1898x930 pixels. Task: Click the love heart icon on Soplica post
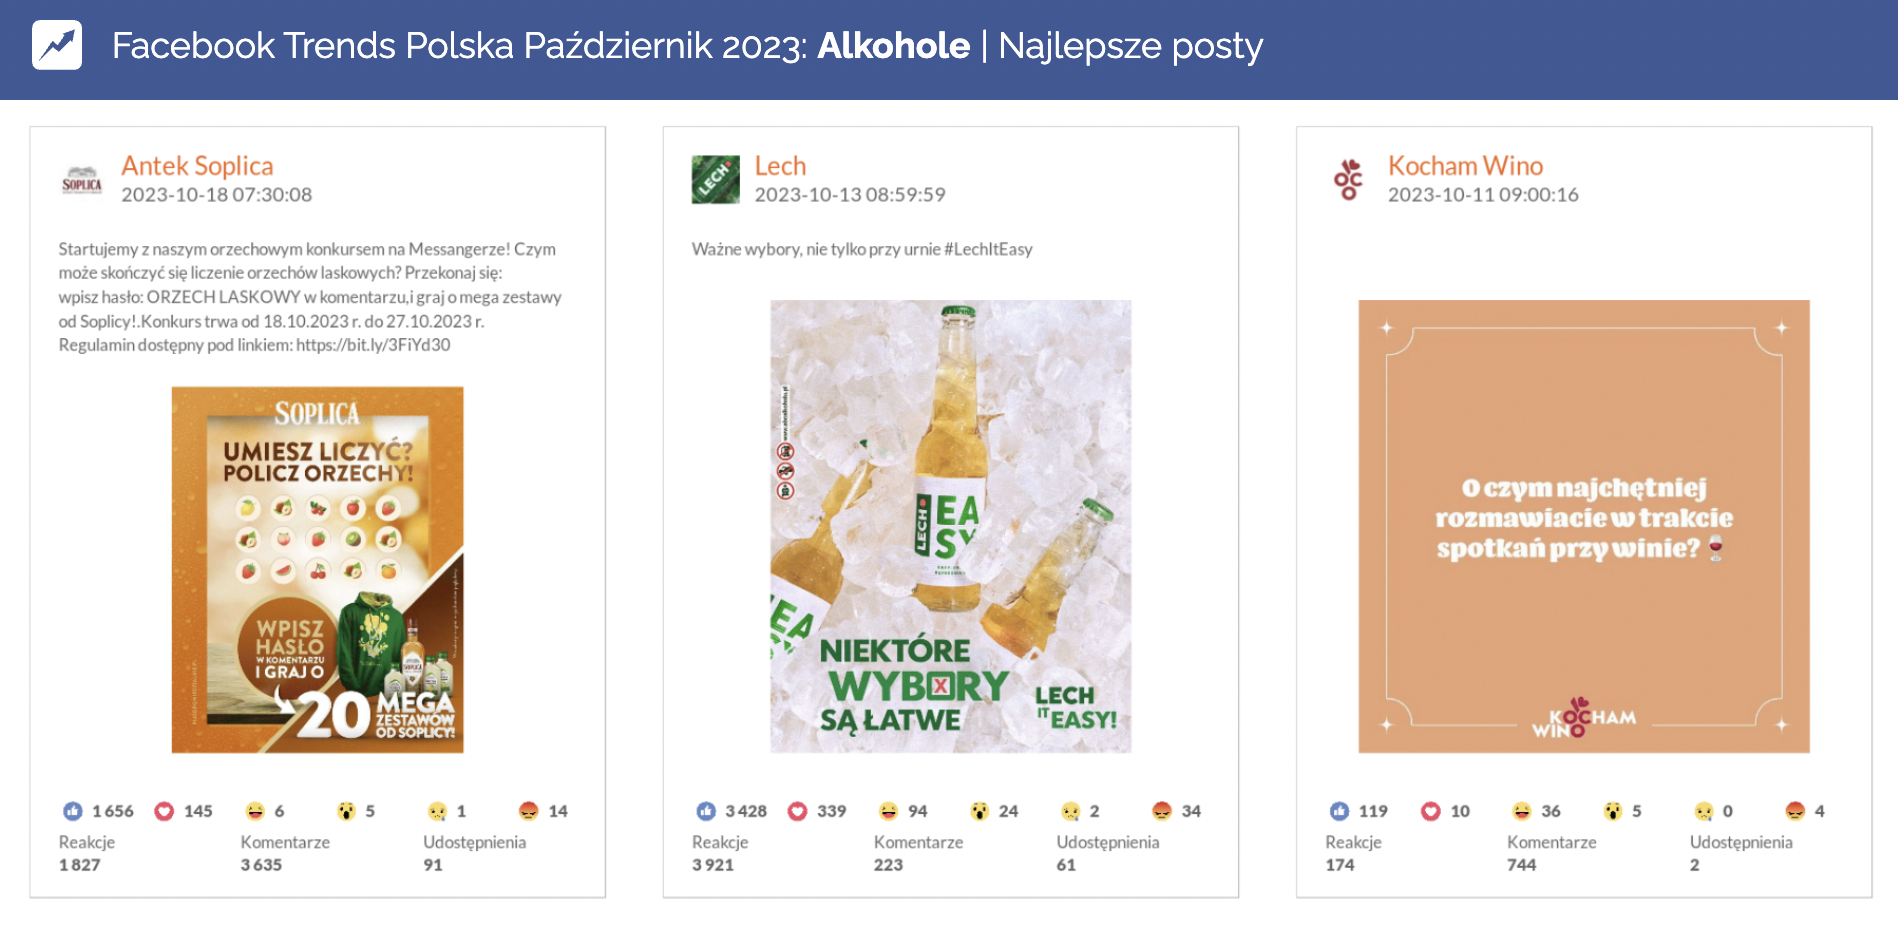(164, 811)
